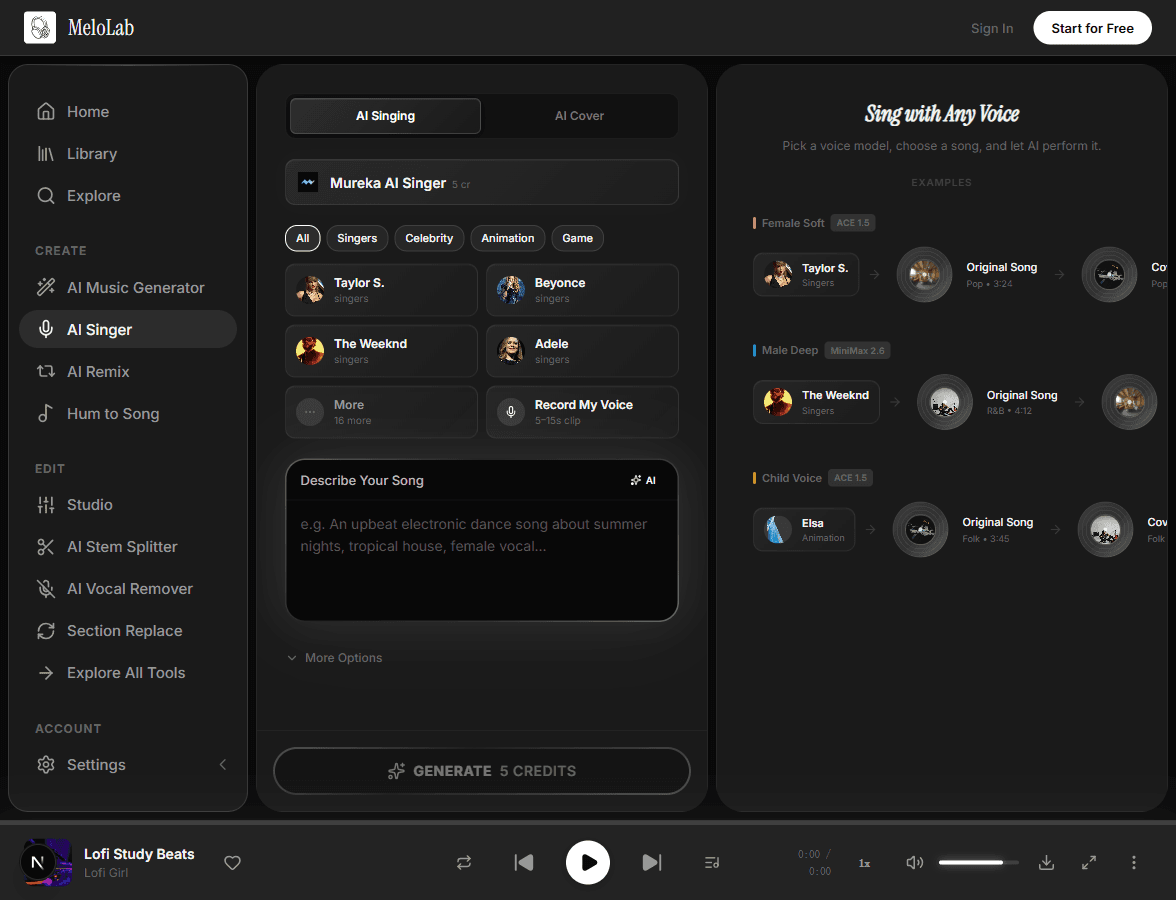Click AI sparkle button in Describe Your Song

coord(643,481)
